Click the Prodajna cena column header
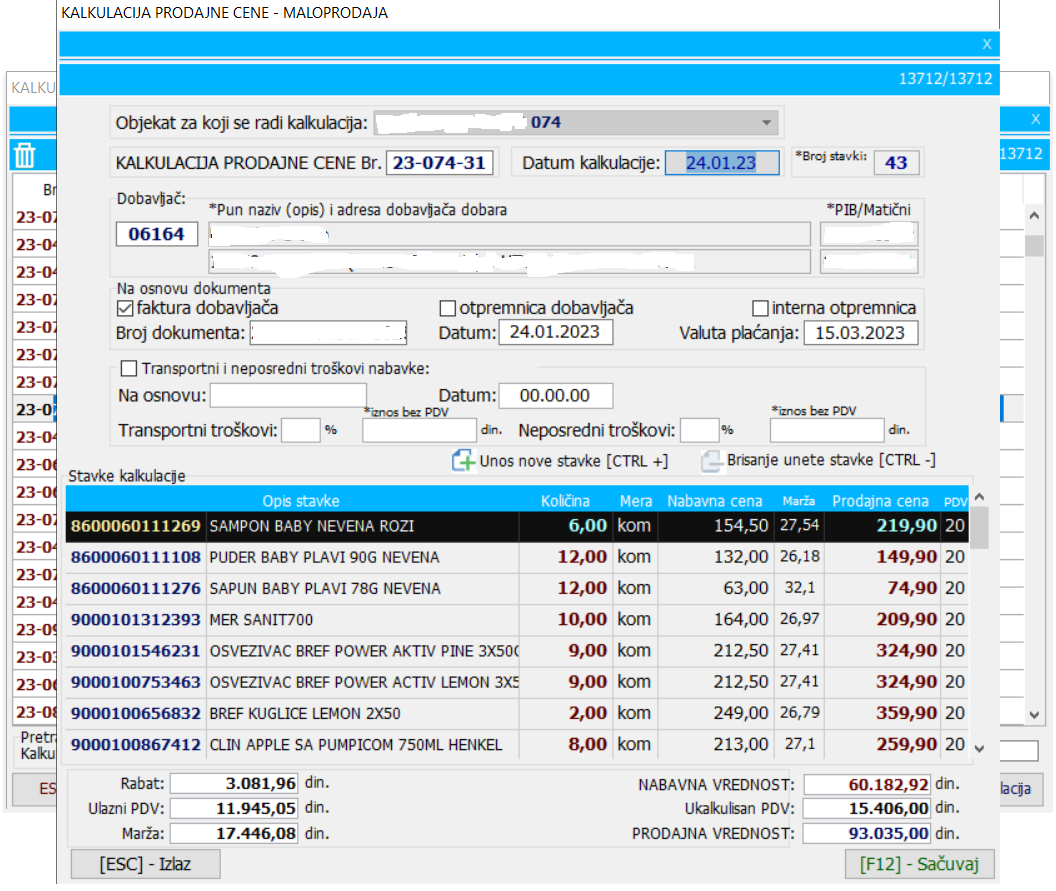The width and height of the screenshot is (1056, 891). (x=881, y=501)
